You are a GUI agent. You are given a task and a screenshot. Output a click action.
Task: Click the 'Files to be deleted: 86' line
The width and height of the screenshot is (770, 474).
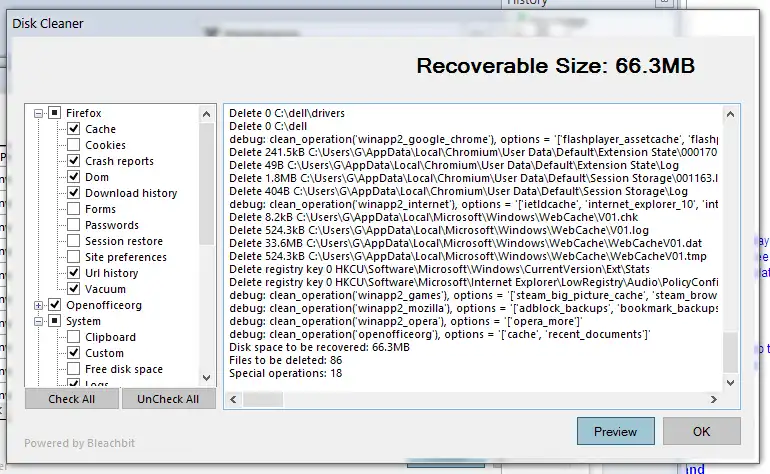[285, 360]
